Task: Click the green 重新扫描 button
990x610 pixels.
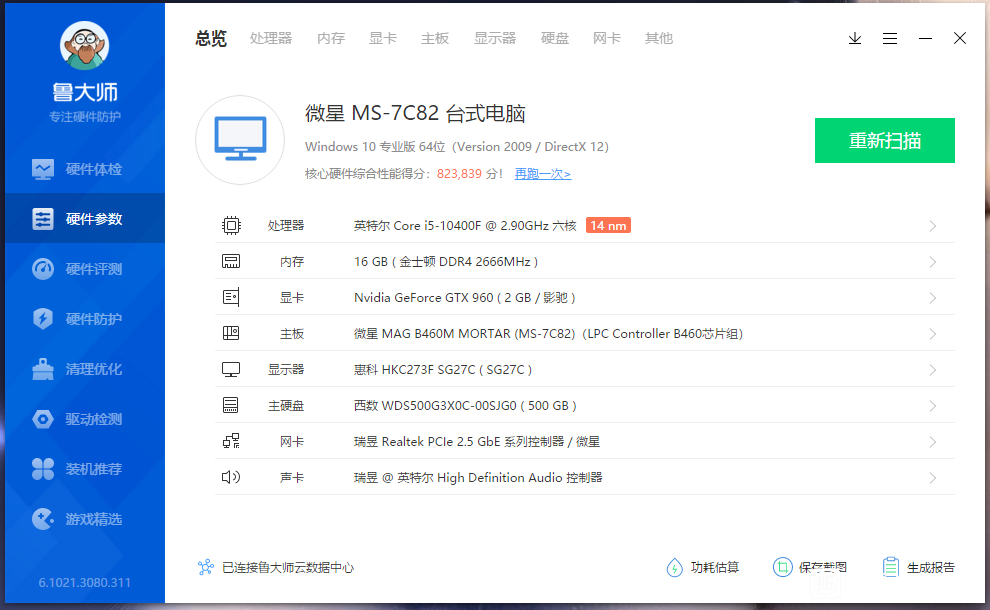Action: 885,140
